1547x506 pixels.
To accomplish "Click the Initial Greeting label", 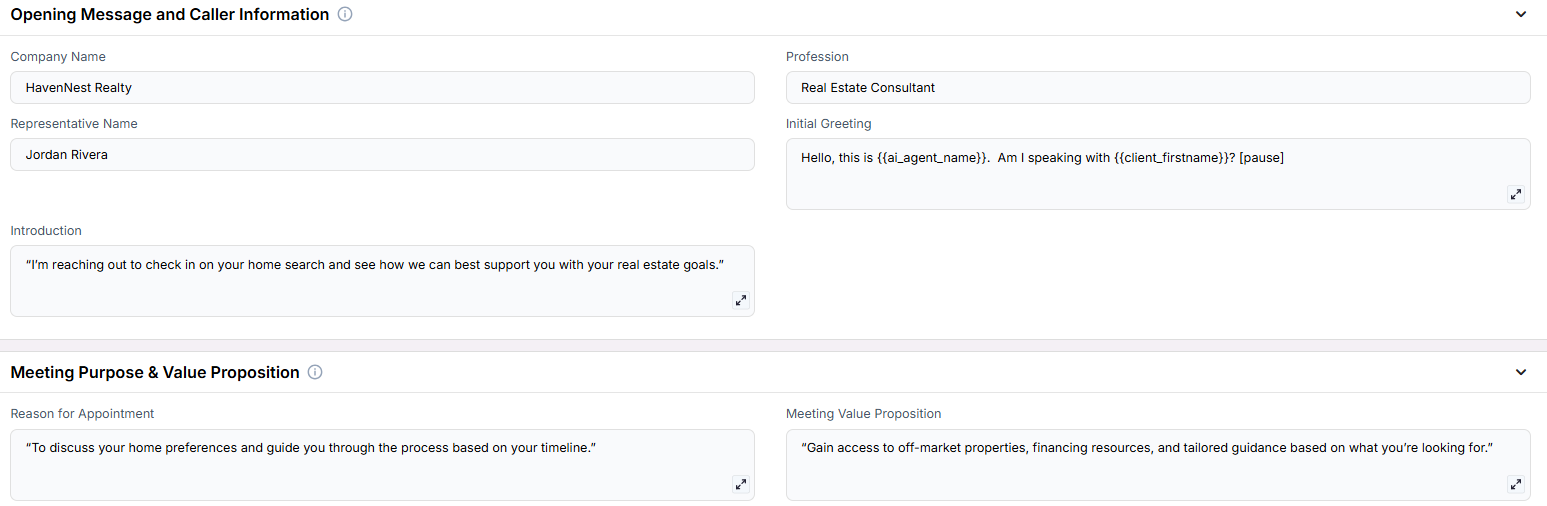I will 828,124.
